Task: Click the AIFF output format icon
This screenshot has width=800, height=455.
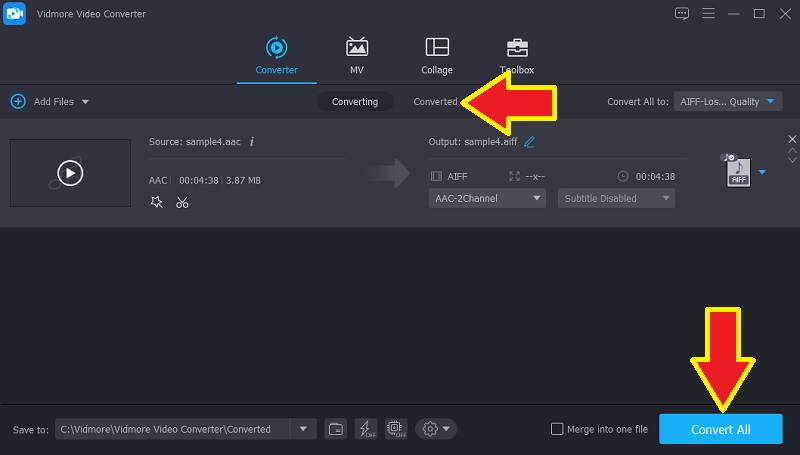Action: tap(739, 172)
